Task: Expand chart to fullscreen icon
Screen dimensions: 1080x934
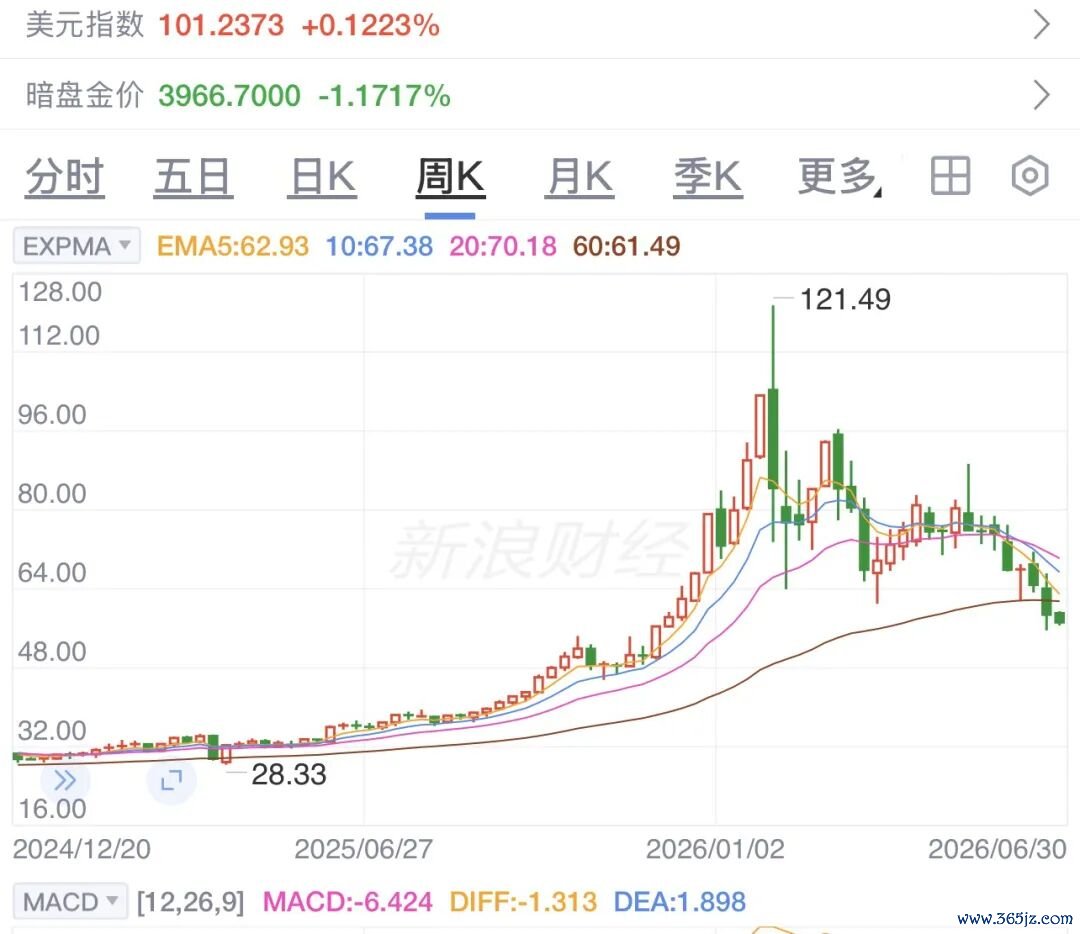Action: point(171,780)
